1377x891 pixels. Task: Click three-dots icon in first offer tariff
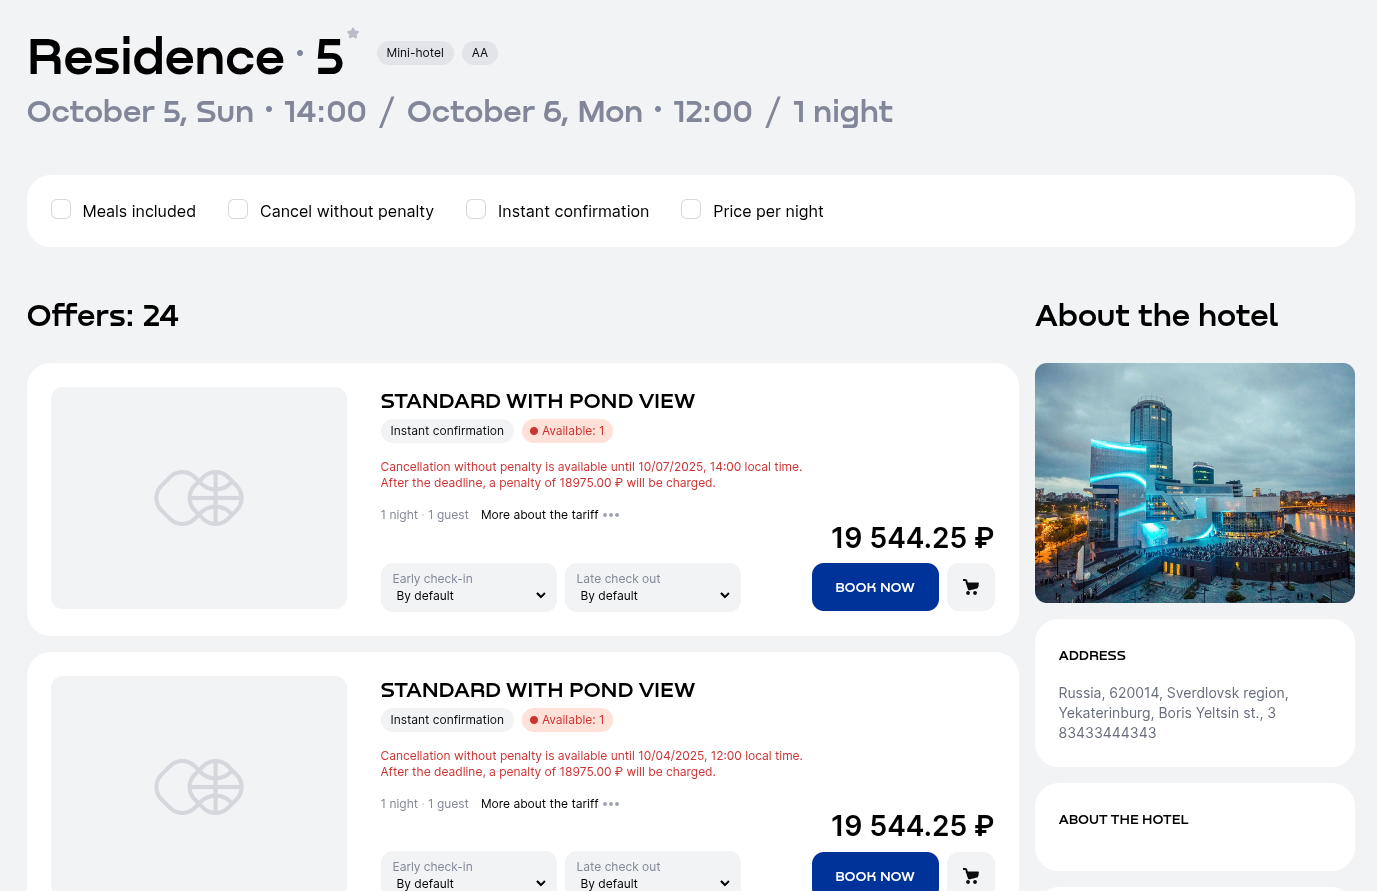[611, 515]
